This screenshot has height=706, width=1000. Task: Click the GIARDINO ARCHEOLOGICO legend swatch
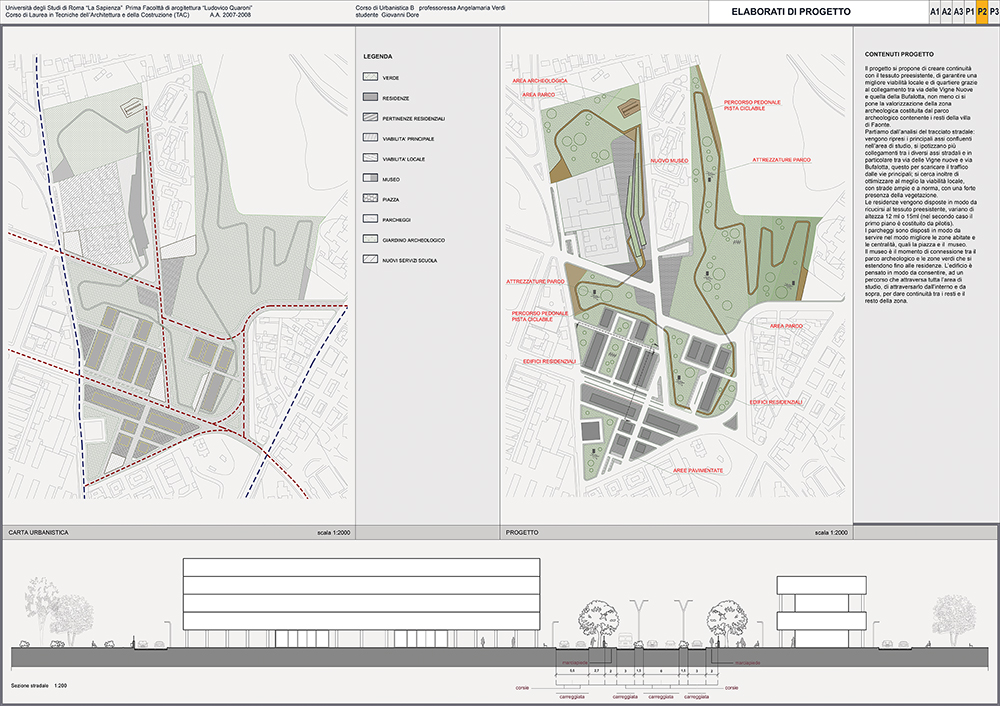click(371, 240)
